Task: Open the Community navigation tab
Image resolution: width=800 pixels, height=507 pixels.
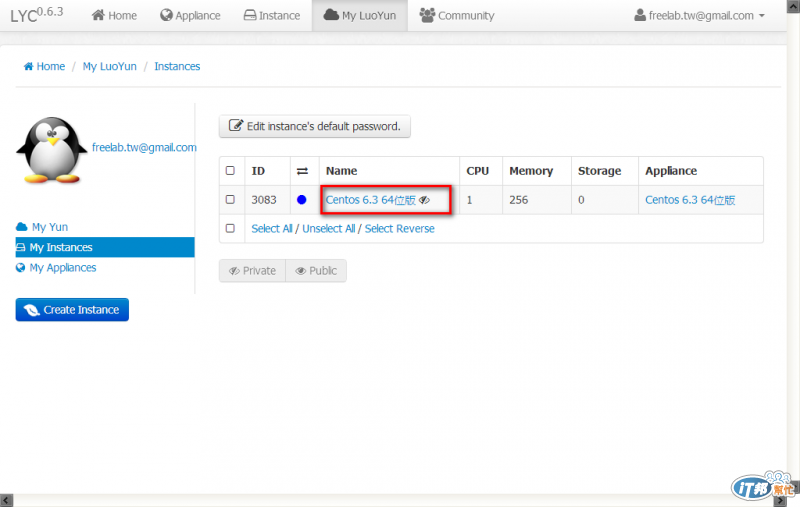Action: click(x=457, y=16)
